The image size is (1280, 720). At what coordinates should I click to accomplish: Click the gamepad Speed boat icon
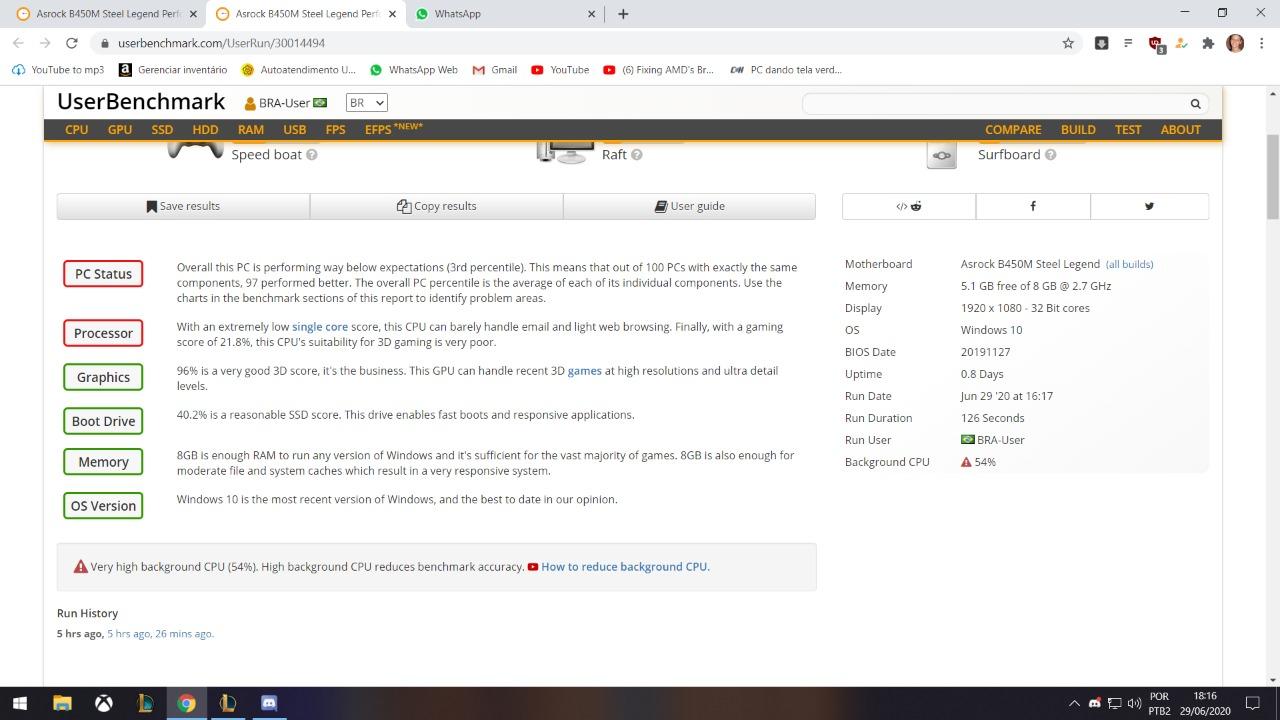[x=195, y=151]
